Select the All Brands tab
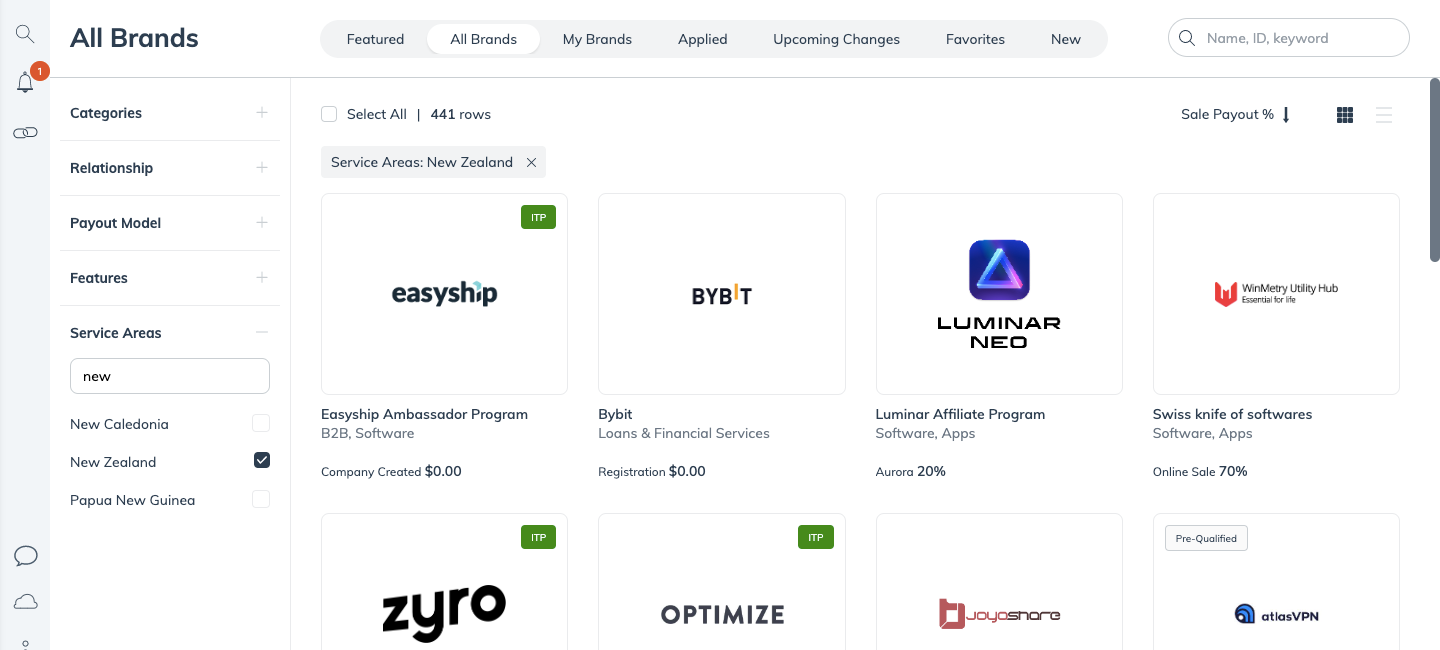The width and height of the screenshot is (1440, 650). coord(483,39)
